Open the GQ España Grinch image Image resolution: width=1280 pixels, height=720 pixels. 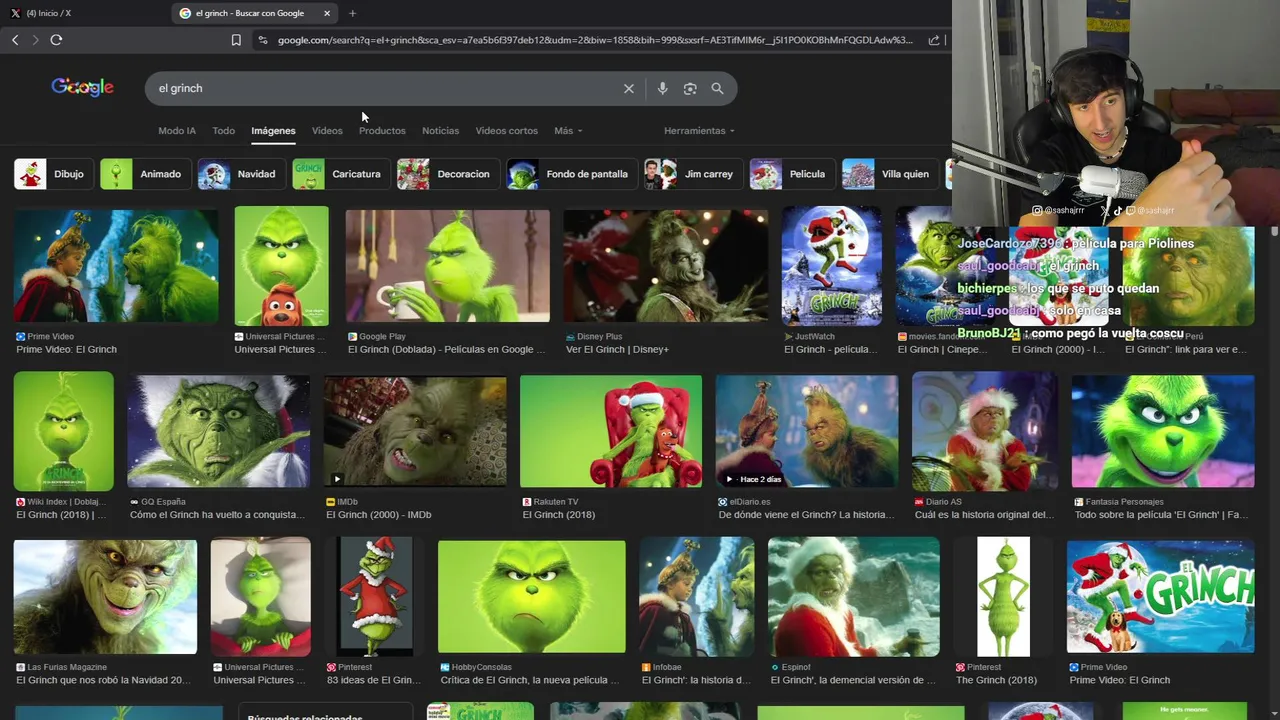(218, 431)
